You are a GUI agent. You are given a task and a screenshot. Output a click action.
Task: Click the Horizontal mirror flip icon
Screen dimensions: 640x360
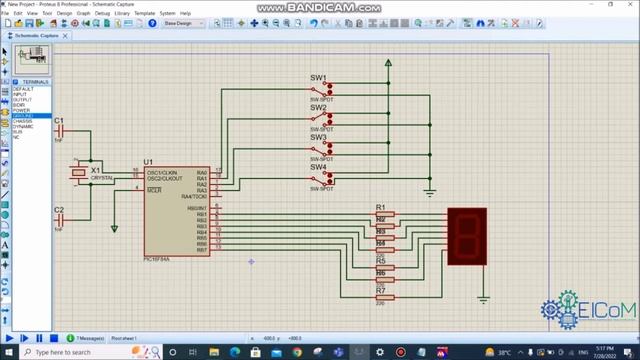[5, 310]
